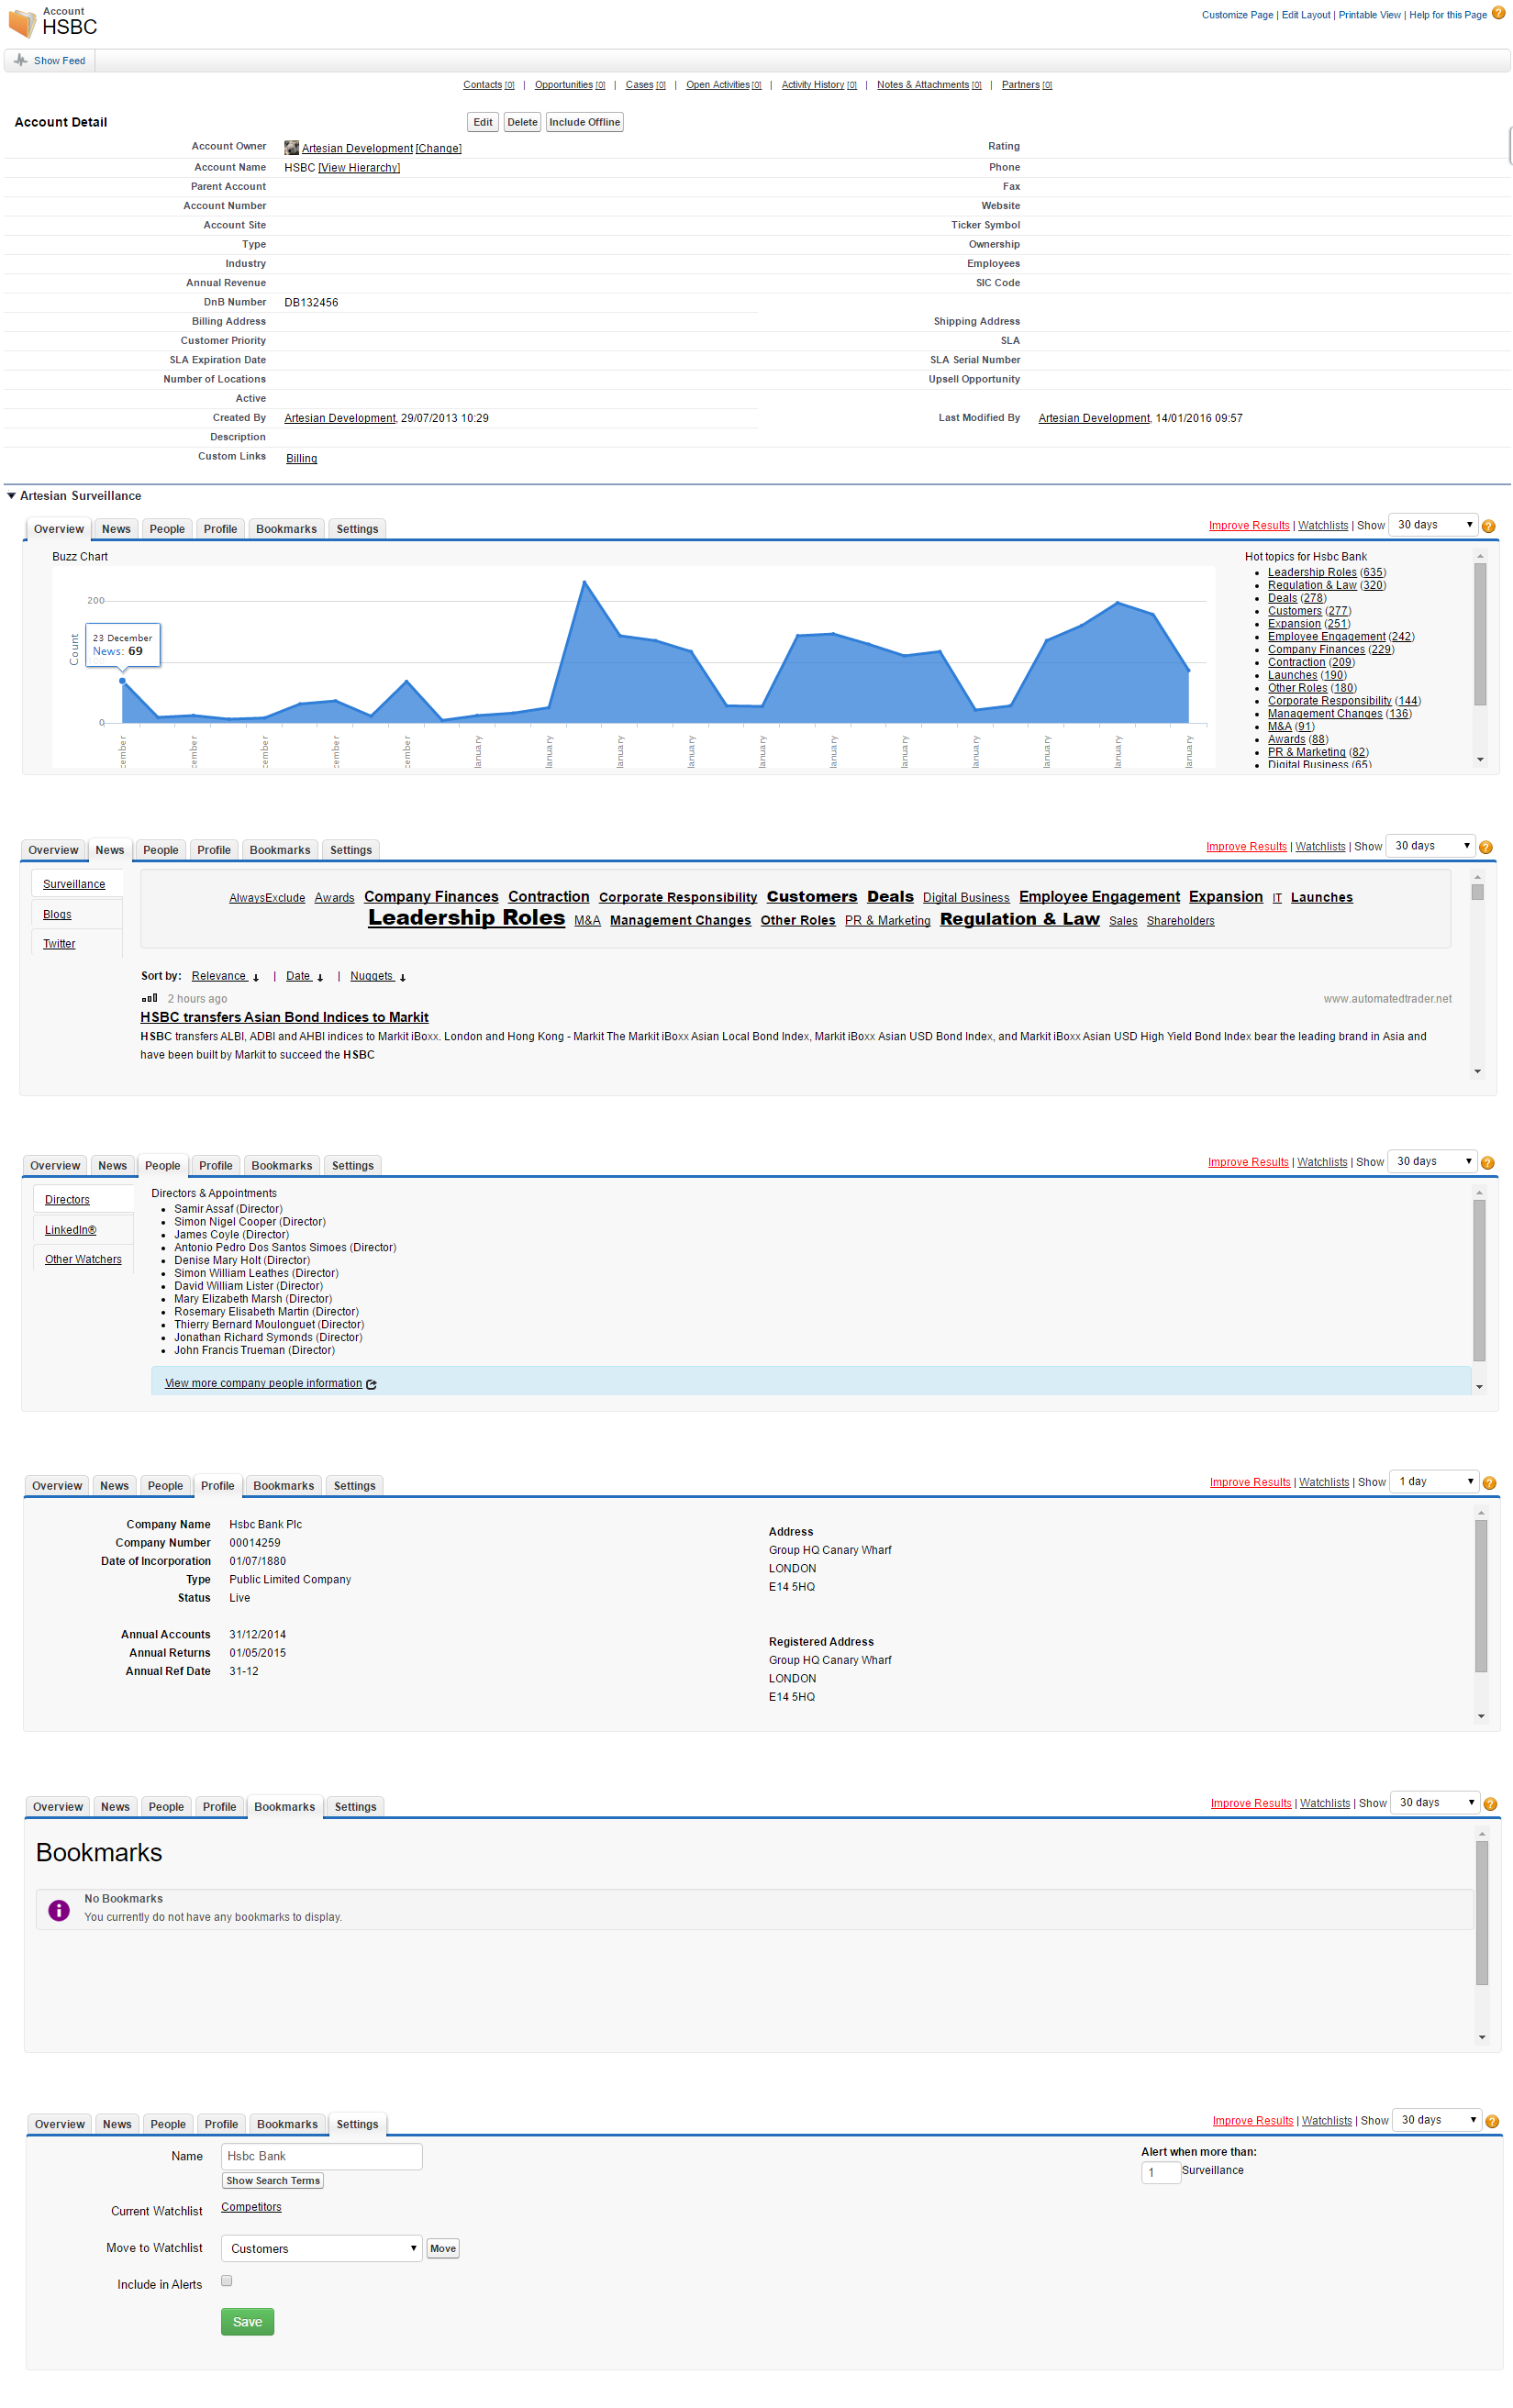
Task: Click the Hot topics list scrollbar
Action: click(1480, 634)
